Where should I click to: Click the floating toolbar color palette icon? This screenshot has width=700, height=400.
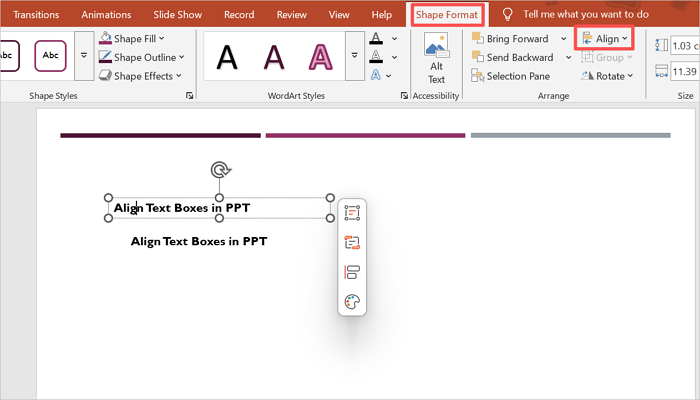tap(352, 302)
